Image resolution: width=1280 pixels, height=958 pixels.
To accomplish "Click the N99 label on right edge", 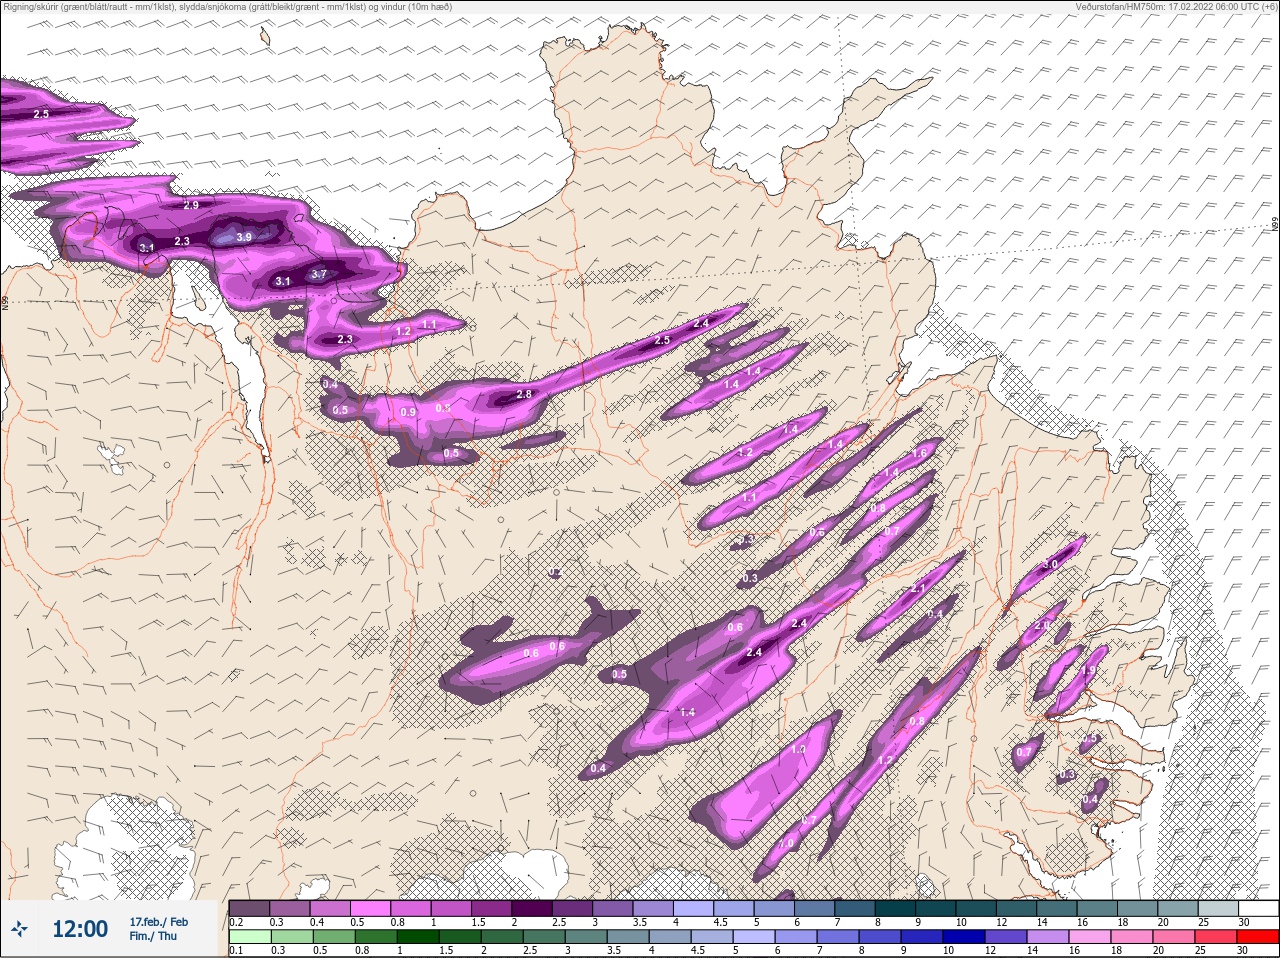I will click(1275, 226).
